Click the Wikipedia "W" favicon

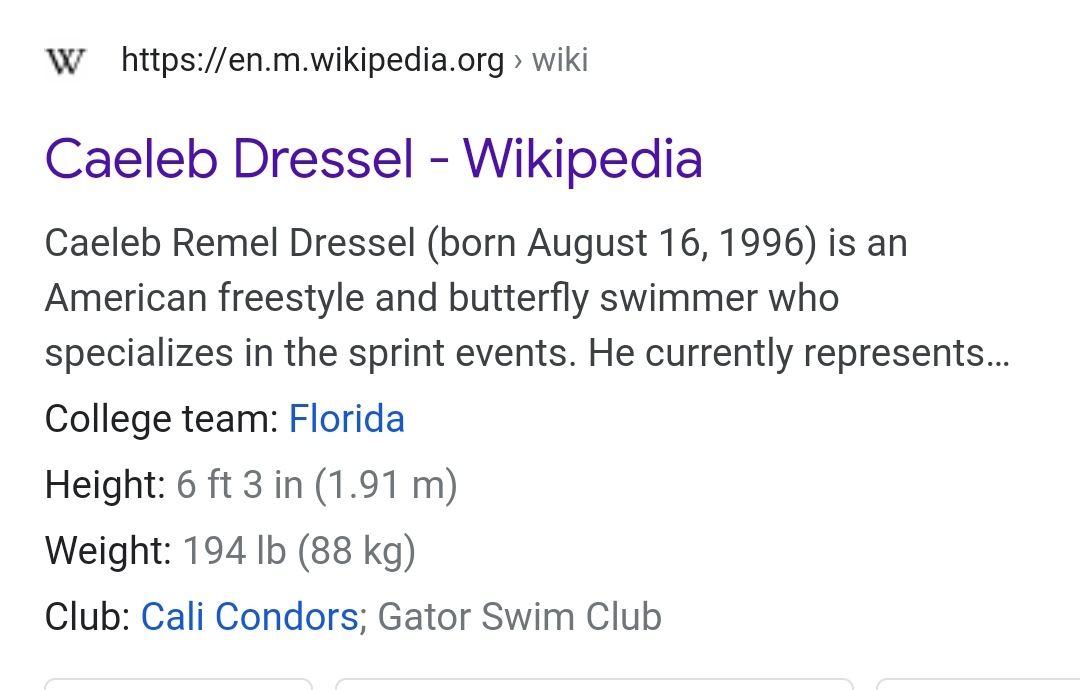pyautogui.click(x=66, y=60)
